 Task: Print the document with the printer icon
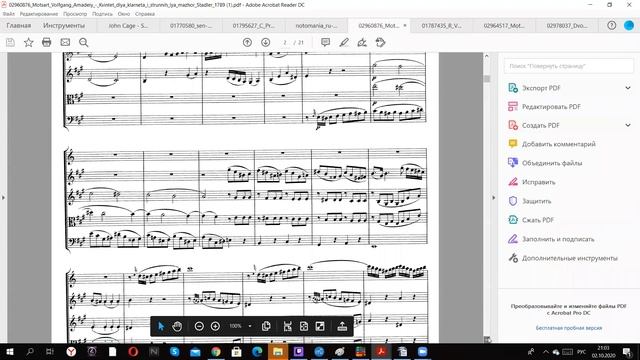tap(47, 42)
